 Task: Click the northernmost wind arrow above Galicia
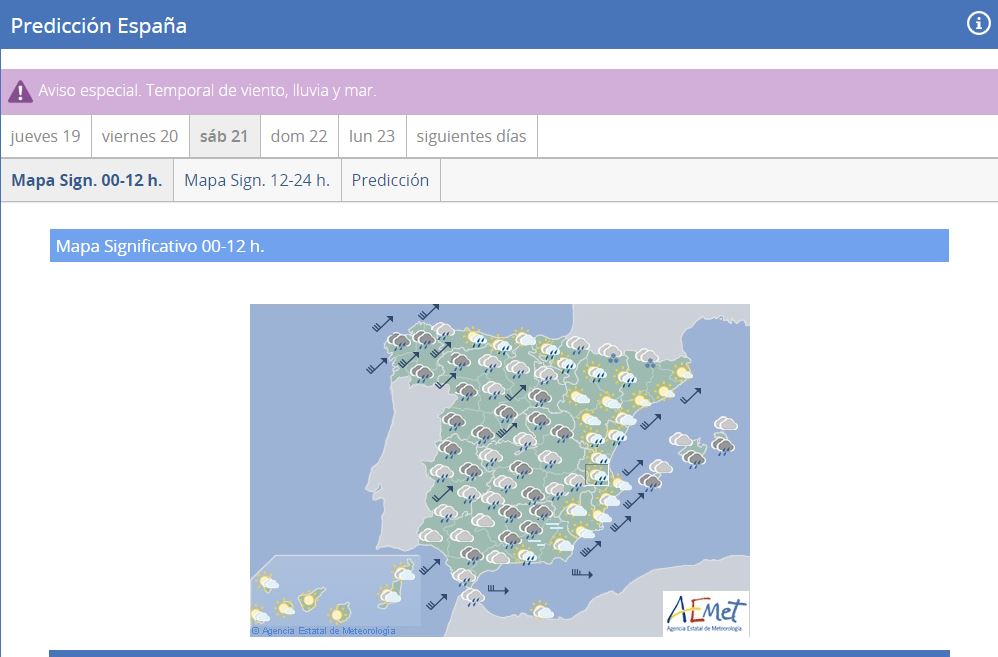coord(428,312)
